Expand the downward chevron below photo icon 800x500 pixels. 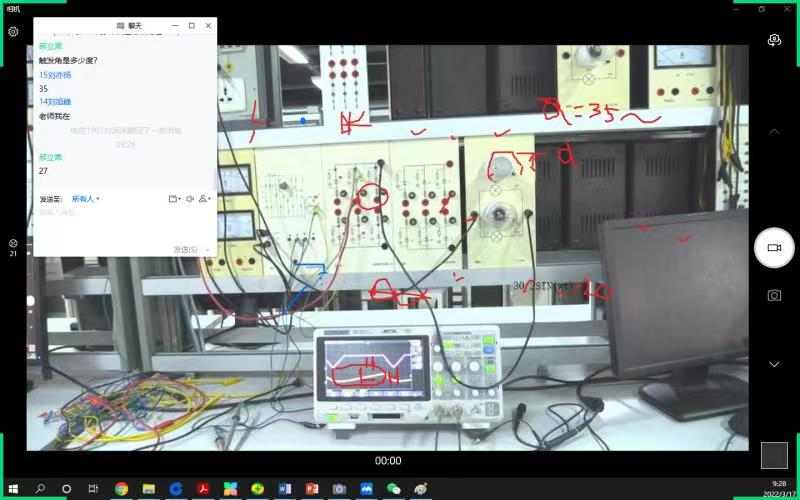774,364
